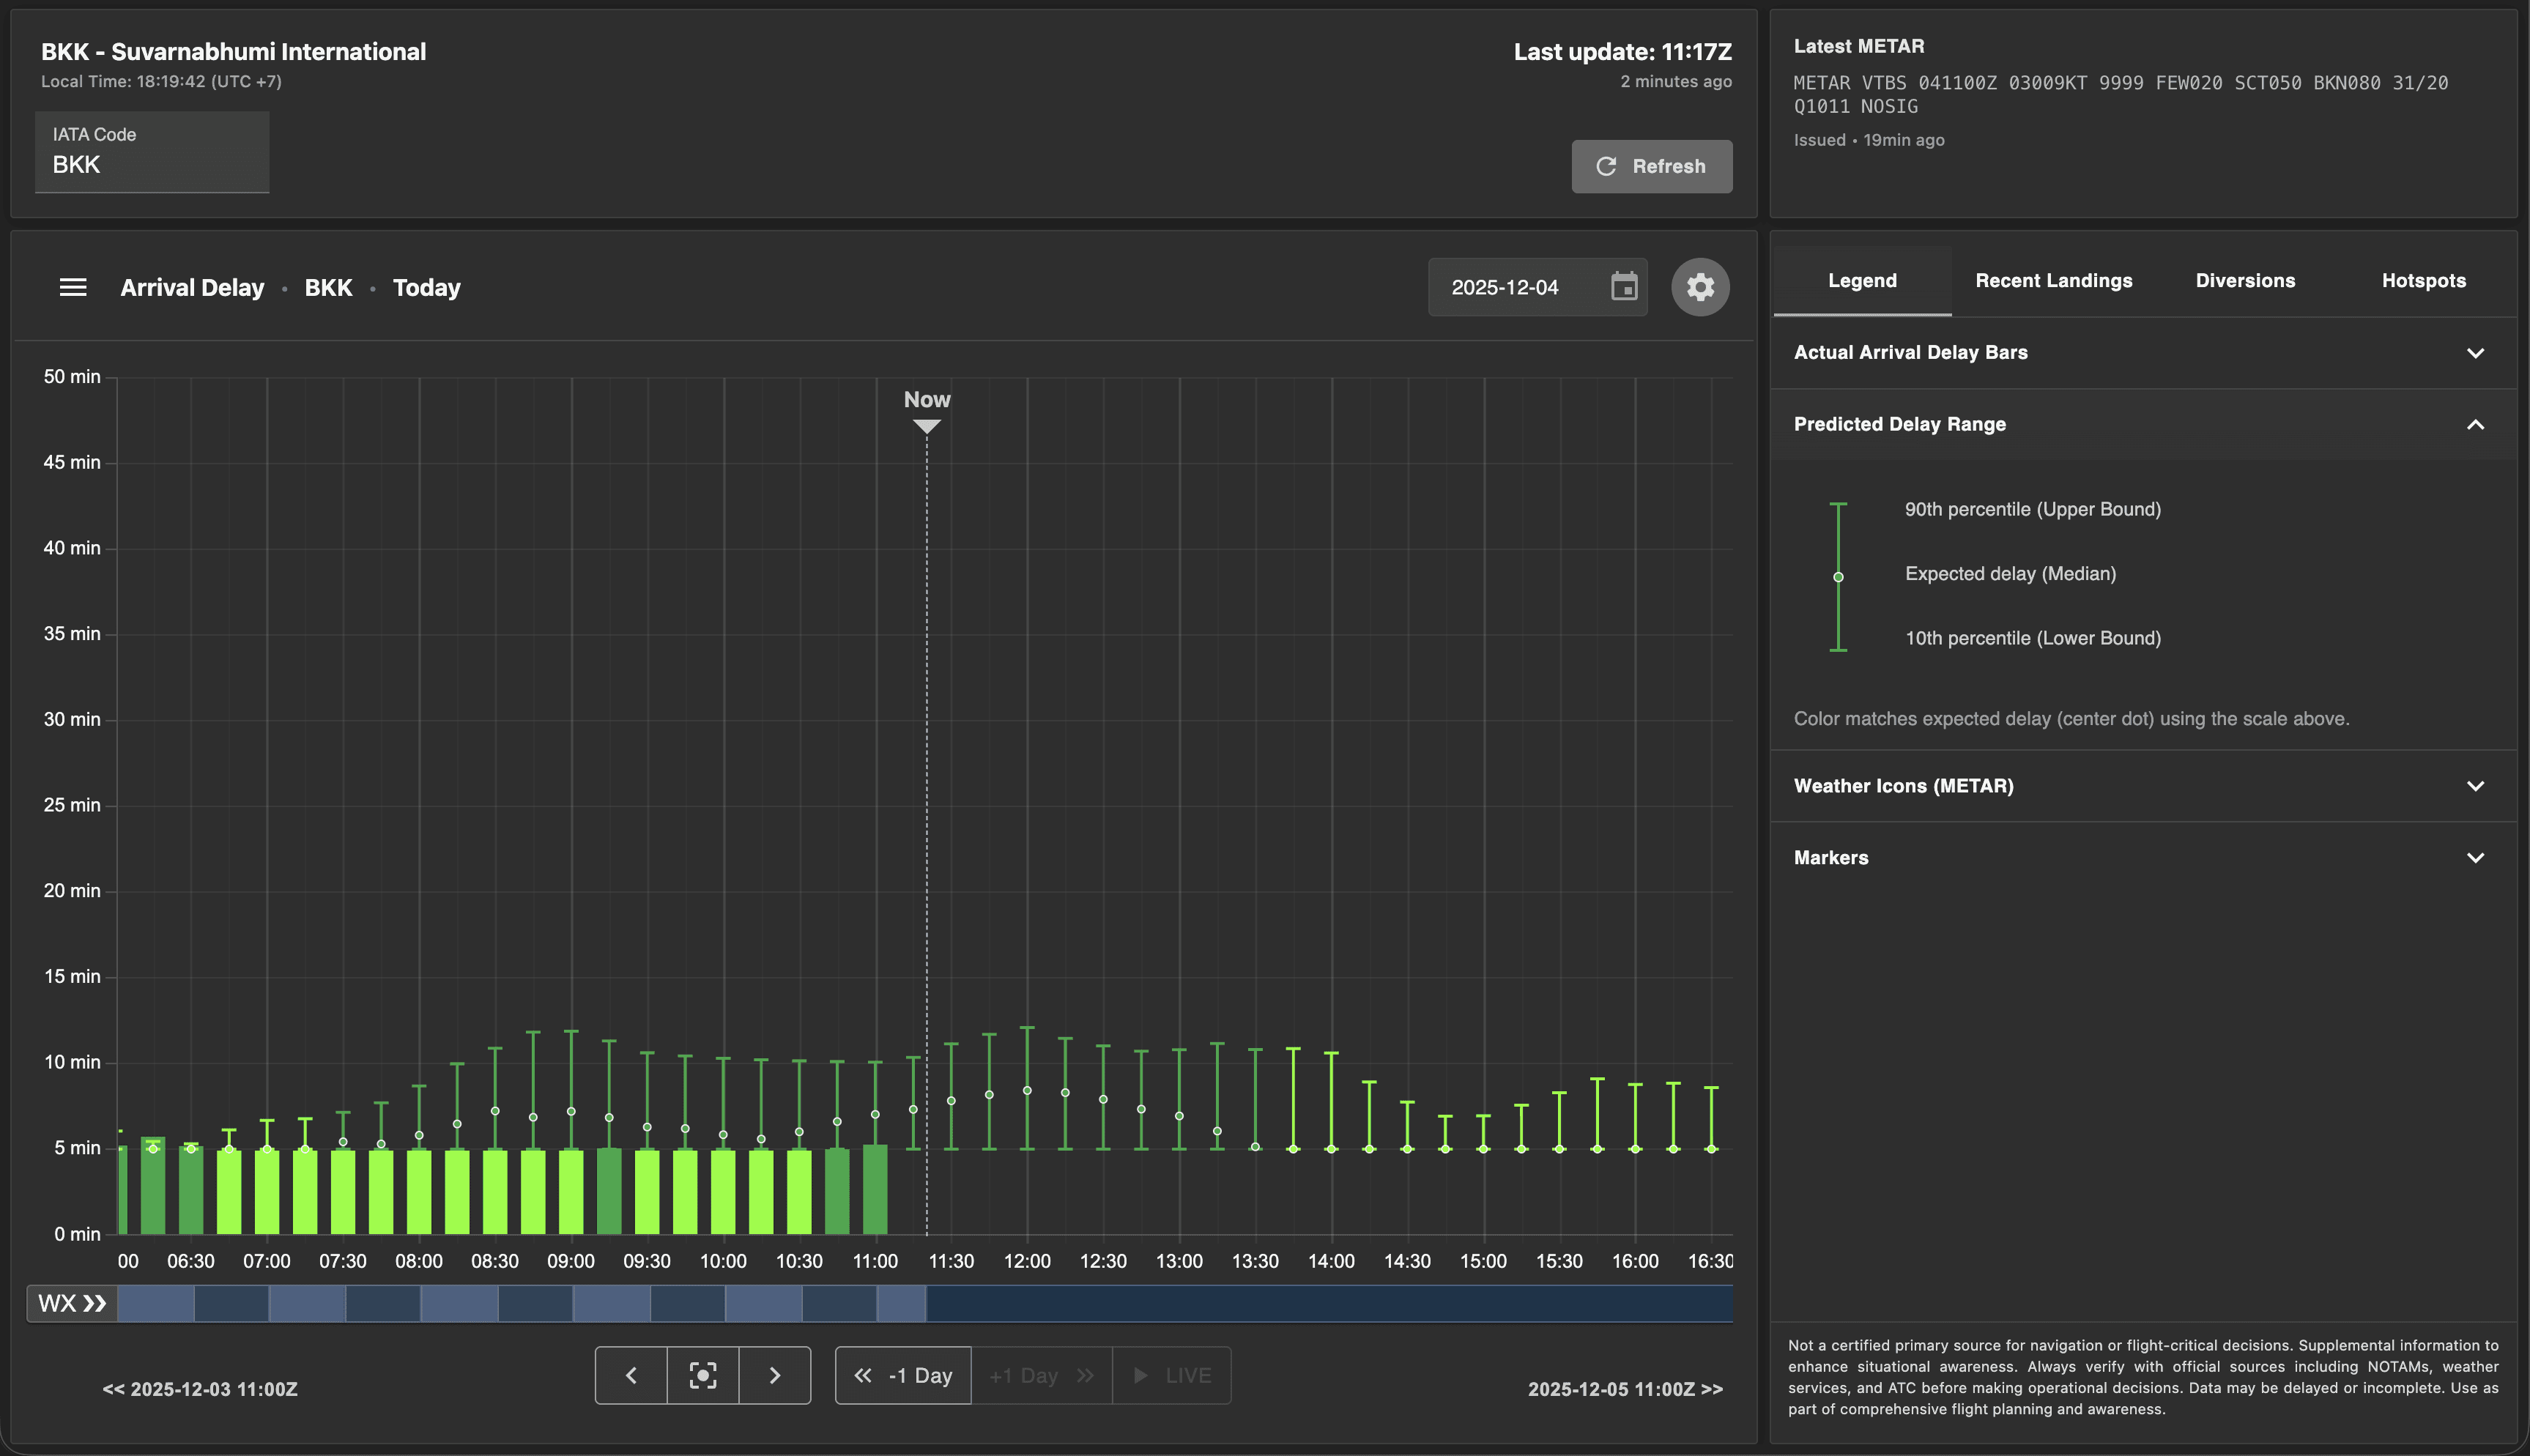The height and width of the screenshot is (1456, 2530).
Task: Open the chart settings gear
Action: [1700, 288]
